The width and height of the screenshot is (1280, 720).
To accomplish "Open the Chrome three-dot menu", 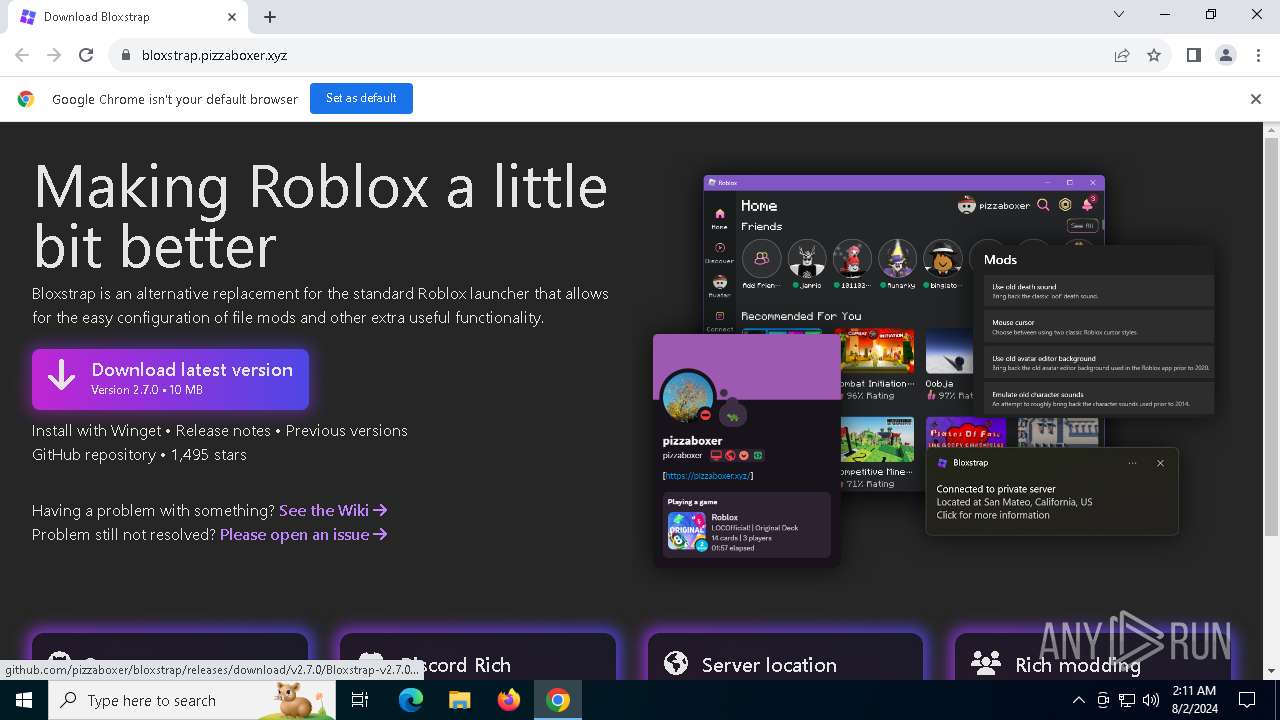I will tap(1257, 55).
